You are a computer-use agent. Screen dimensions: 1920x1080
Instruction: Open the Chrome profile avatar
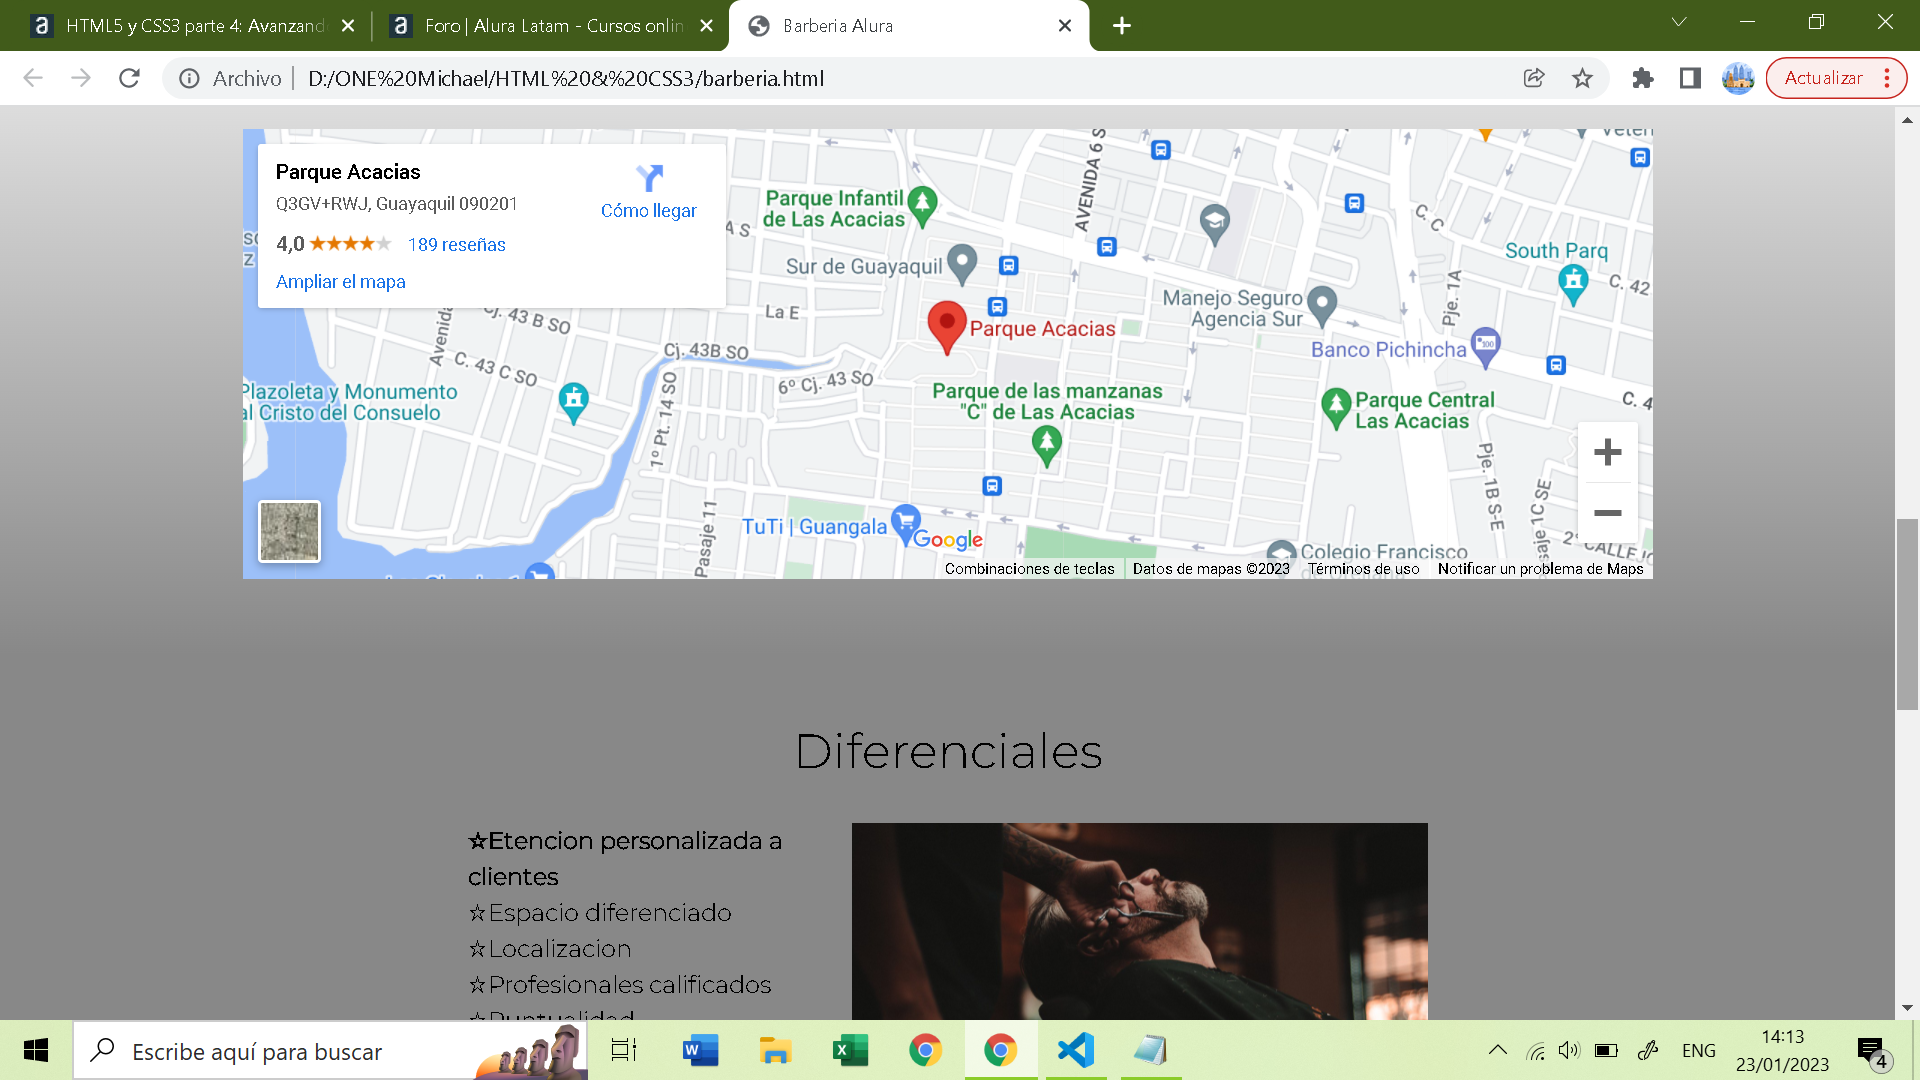click(1738, 78)
